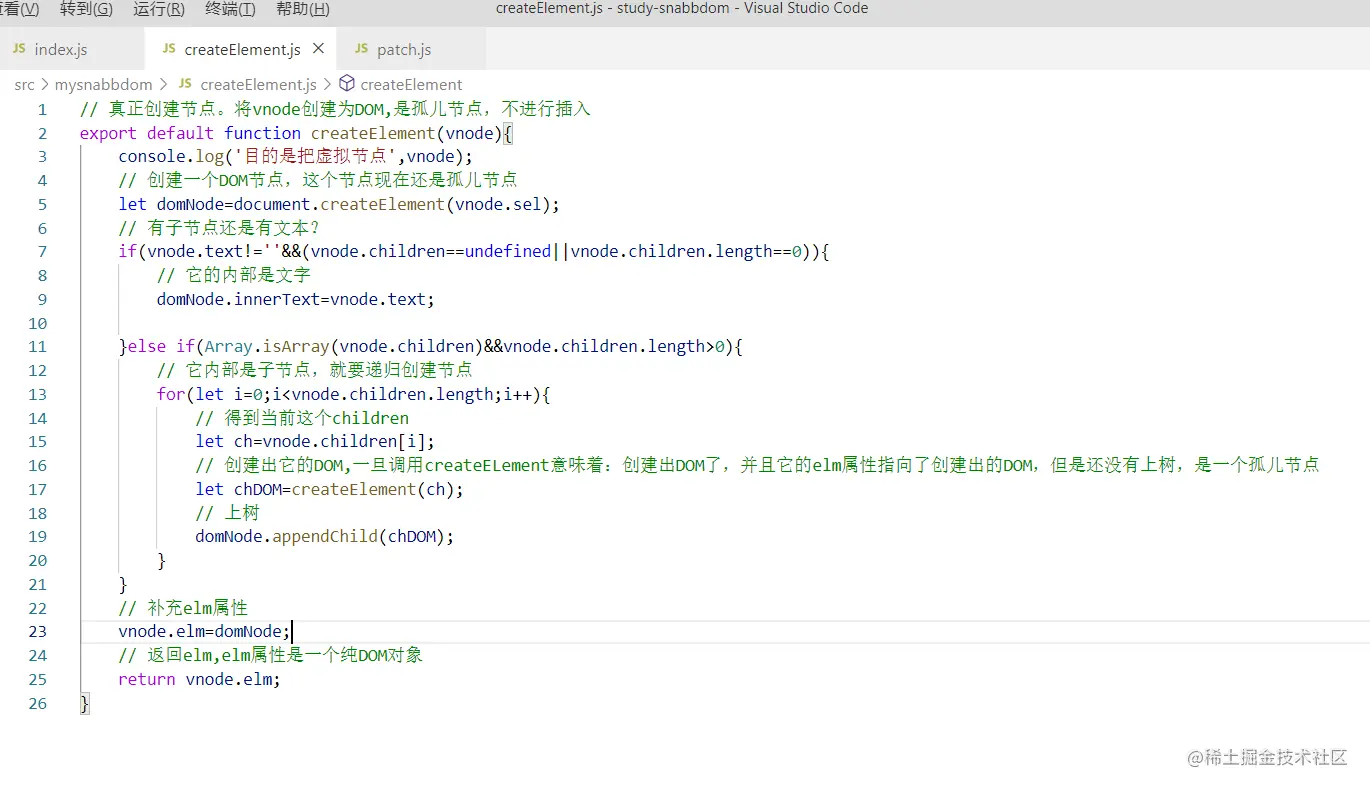Open the 终端 menu
This screenshot has width=1370, height=790.
228,9
